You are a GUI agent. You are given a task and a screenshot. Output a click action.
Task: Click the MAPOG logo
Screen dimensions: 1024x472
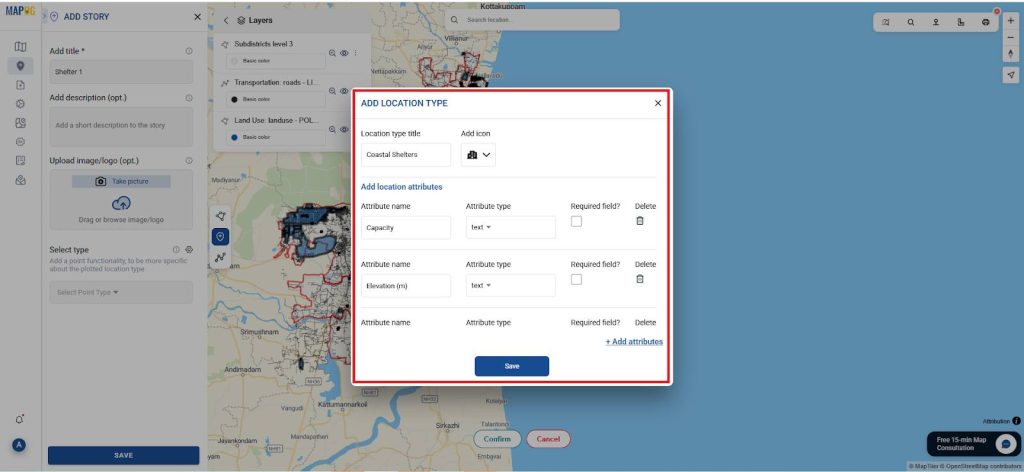pyautogui.click(x=20, y=12)
